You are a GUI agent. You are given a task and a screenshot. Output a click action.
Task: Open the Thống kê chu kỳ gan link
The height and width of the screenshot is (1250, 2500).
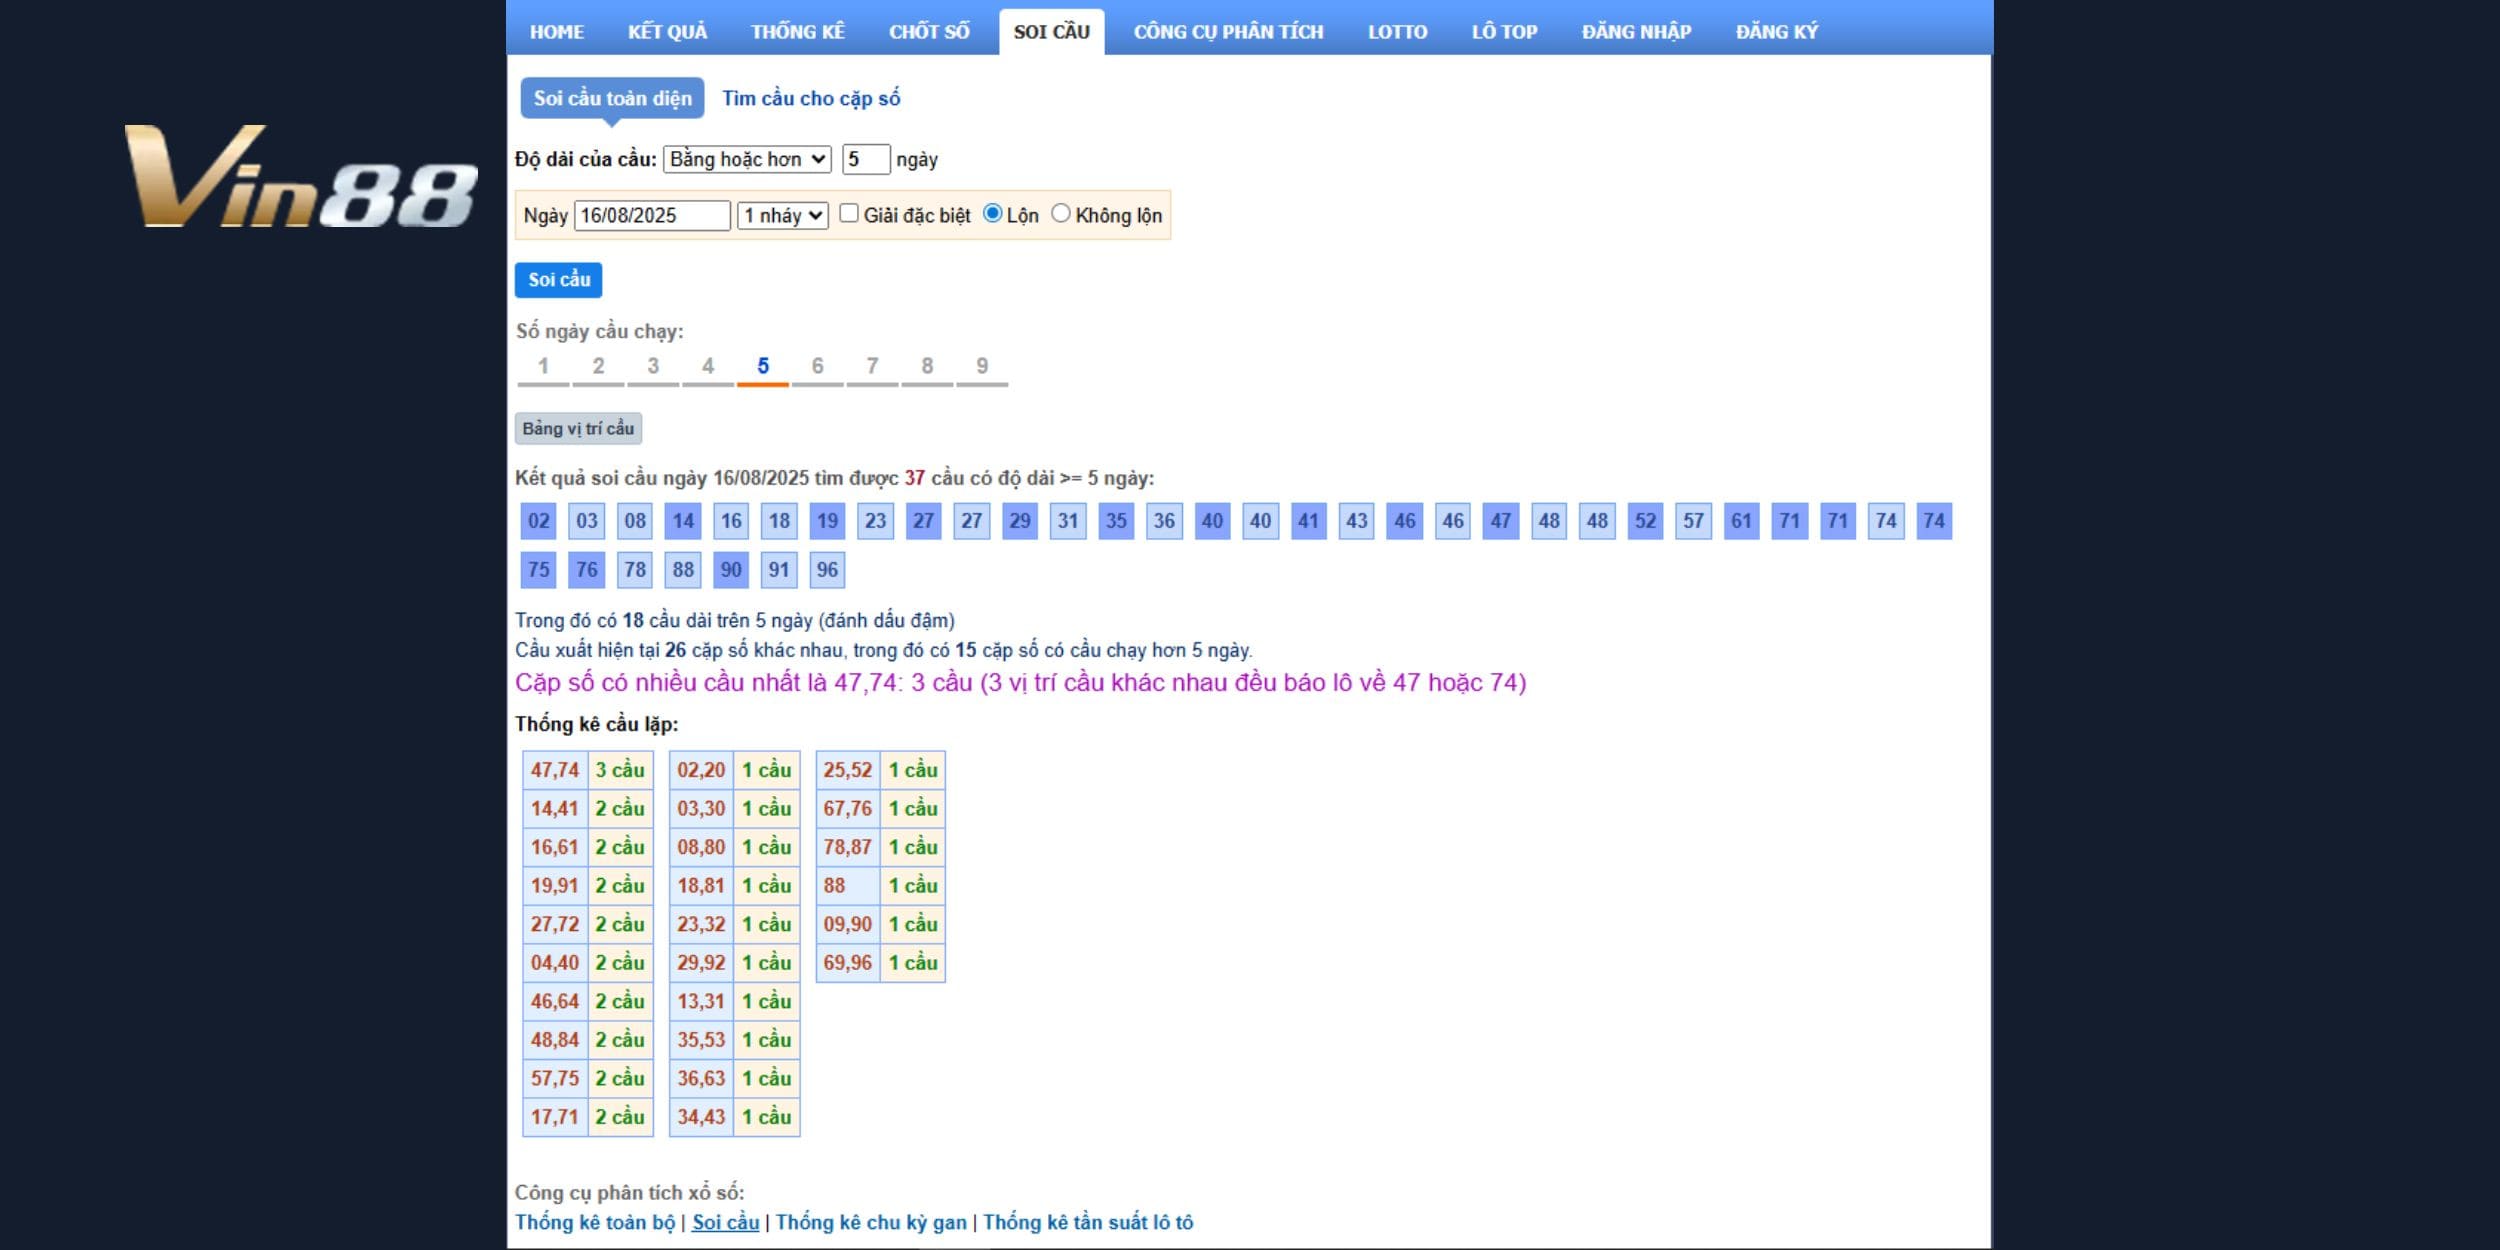coord(871,1222)
